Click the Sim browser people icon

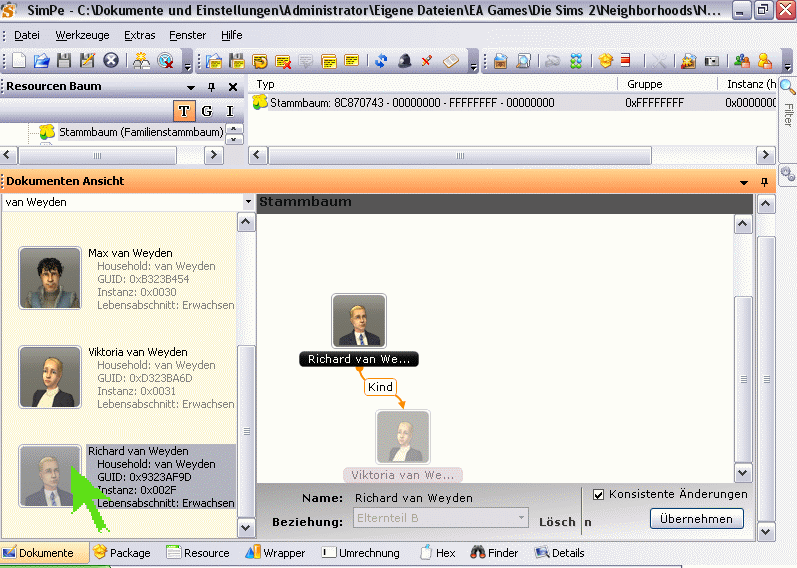coord(742,61)
